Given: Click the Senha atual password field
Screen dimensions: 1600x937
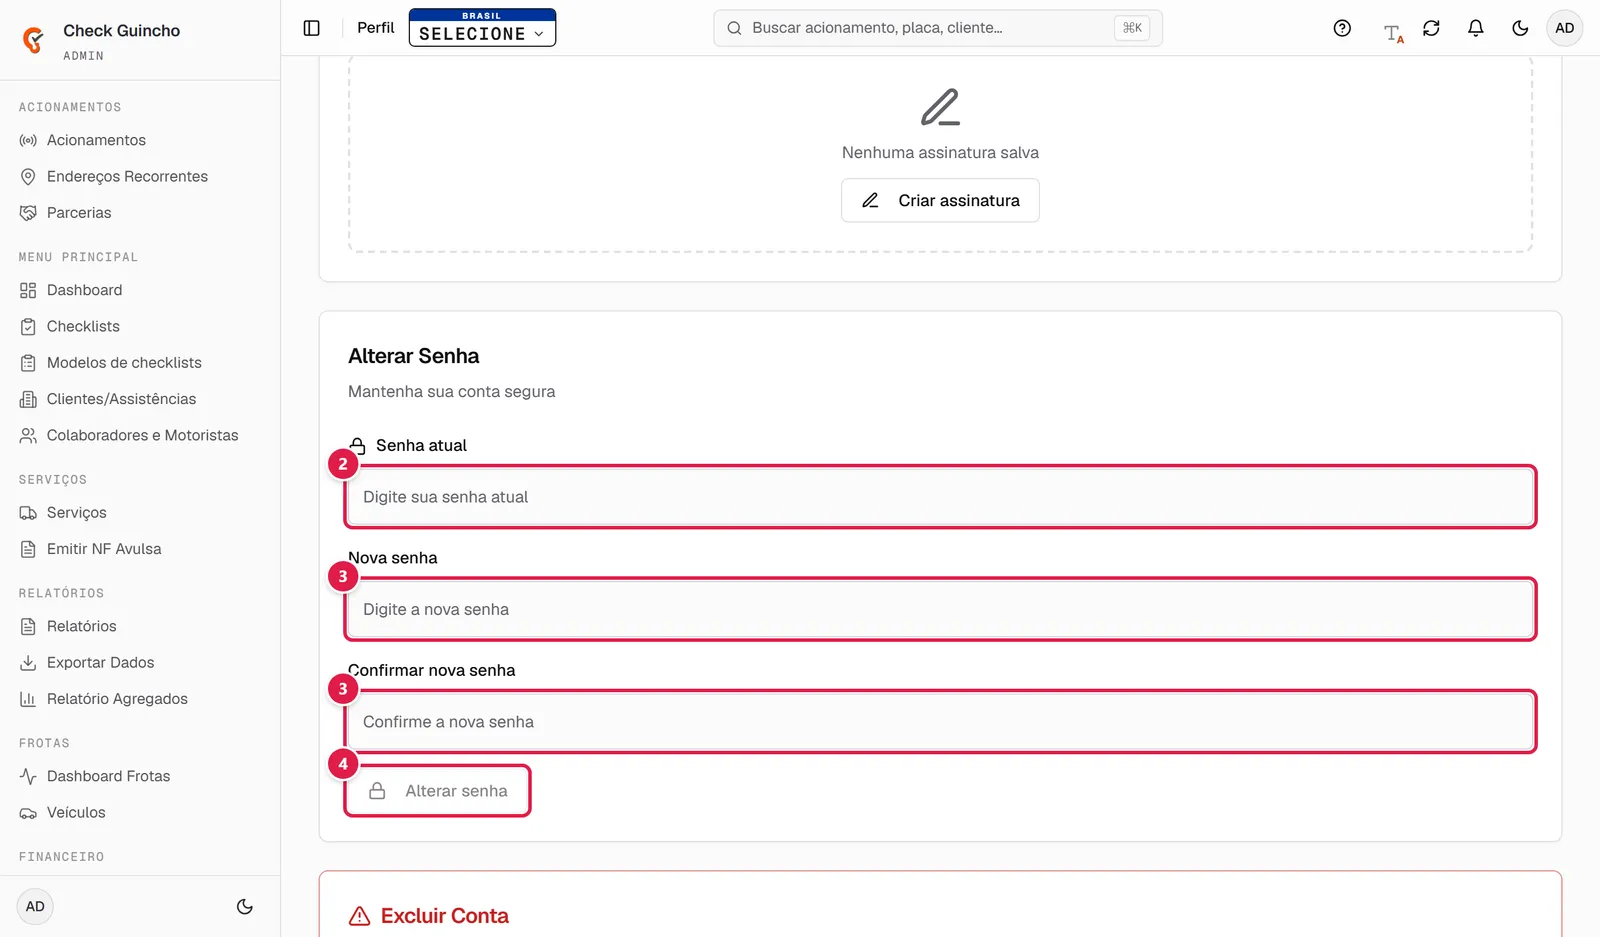Looking at the screenshot, I should tap(940, 497).
